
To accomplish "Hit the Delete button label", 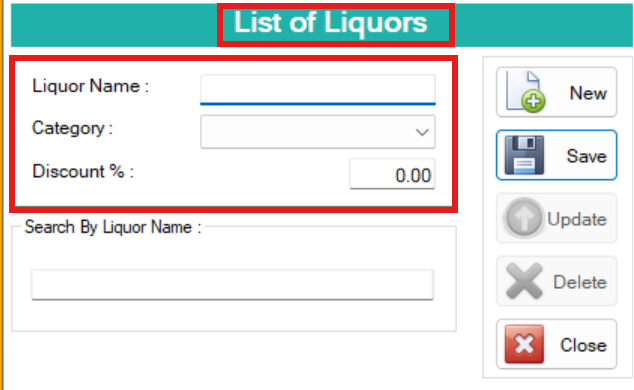I will [580, 282].
